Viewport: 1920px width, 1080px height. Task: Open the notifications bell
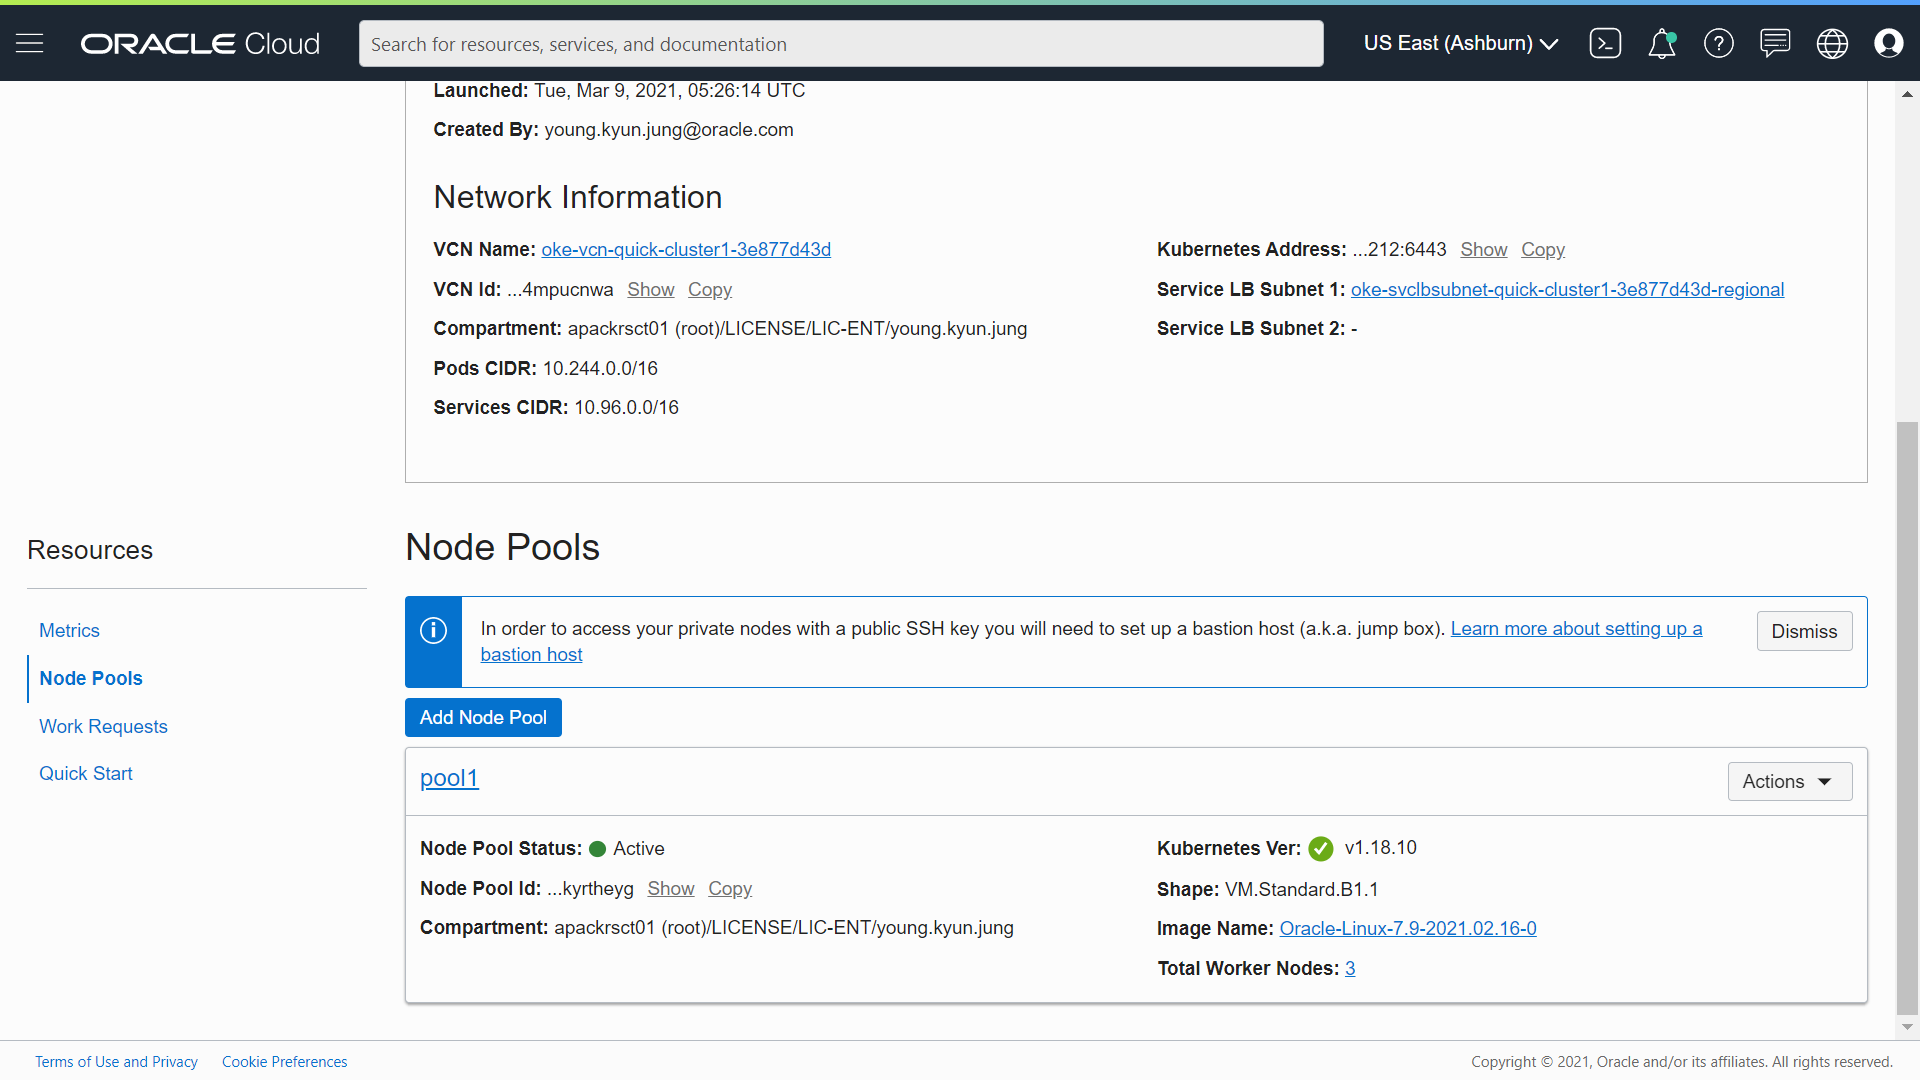click(x=1661, y=43)
